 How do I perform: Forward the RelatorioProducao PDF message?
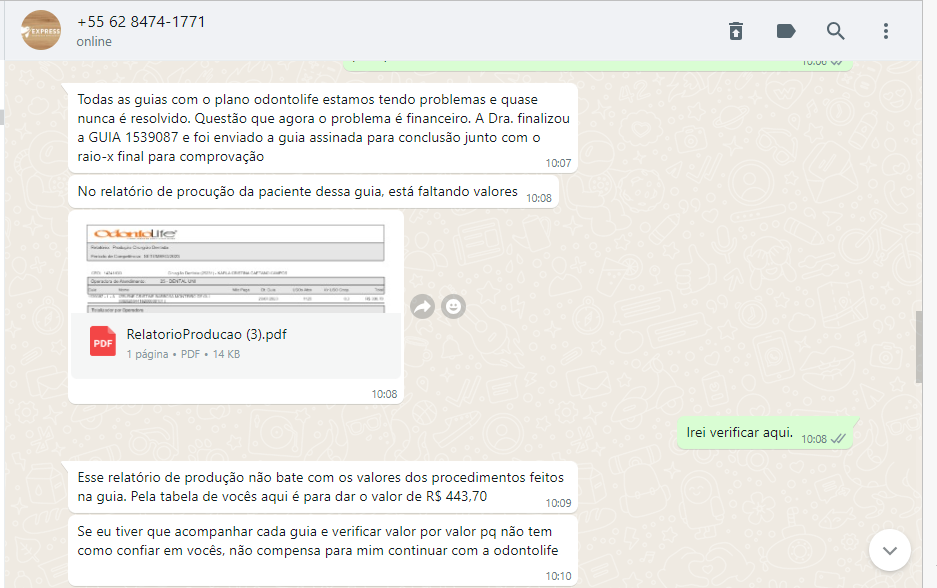coord(422,307)
